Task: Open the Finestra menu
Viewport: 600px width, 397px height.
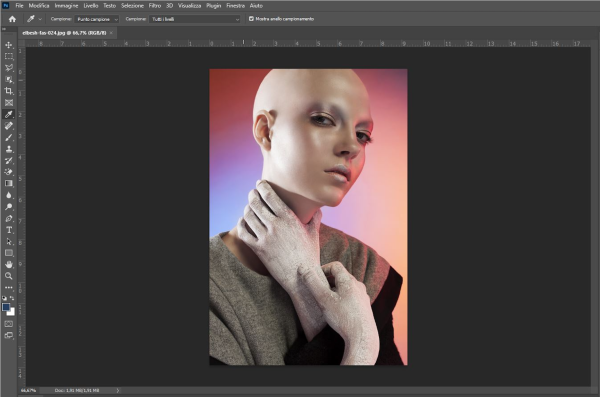Action: coord(235,6)
